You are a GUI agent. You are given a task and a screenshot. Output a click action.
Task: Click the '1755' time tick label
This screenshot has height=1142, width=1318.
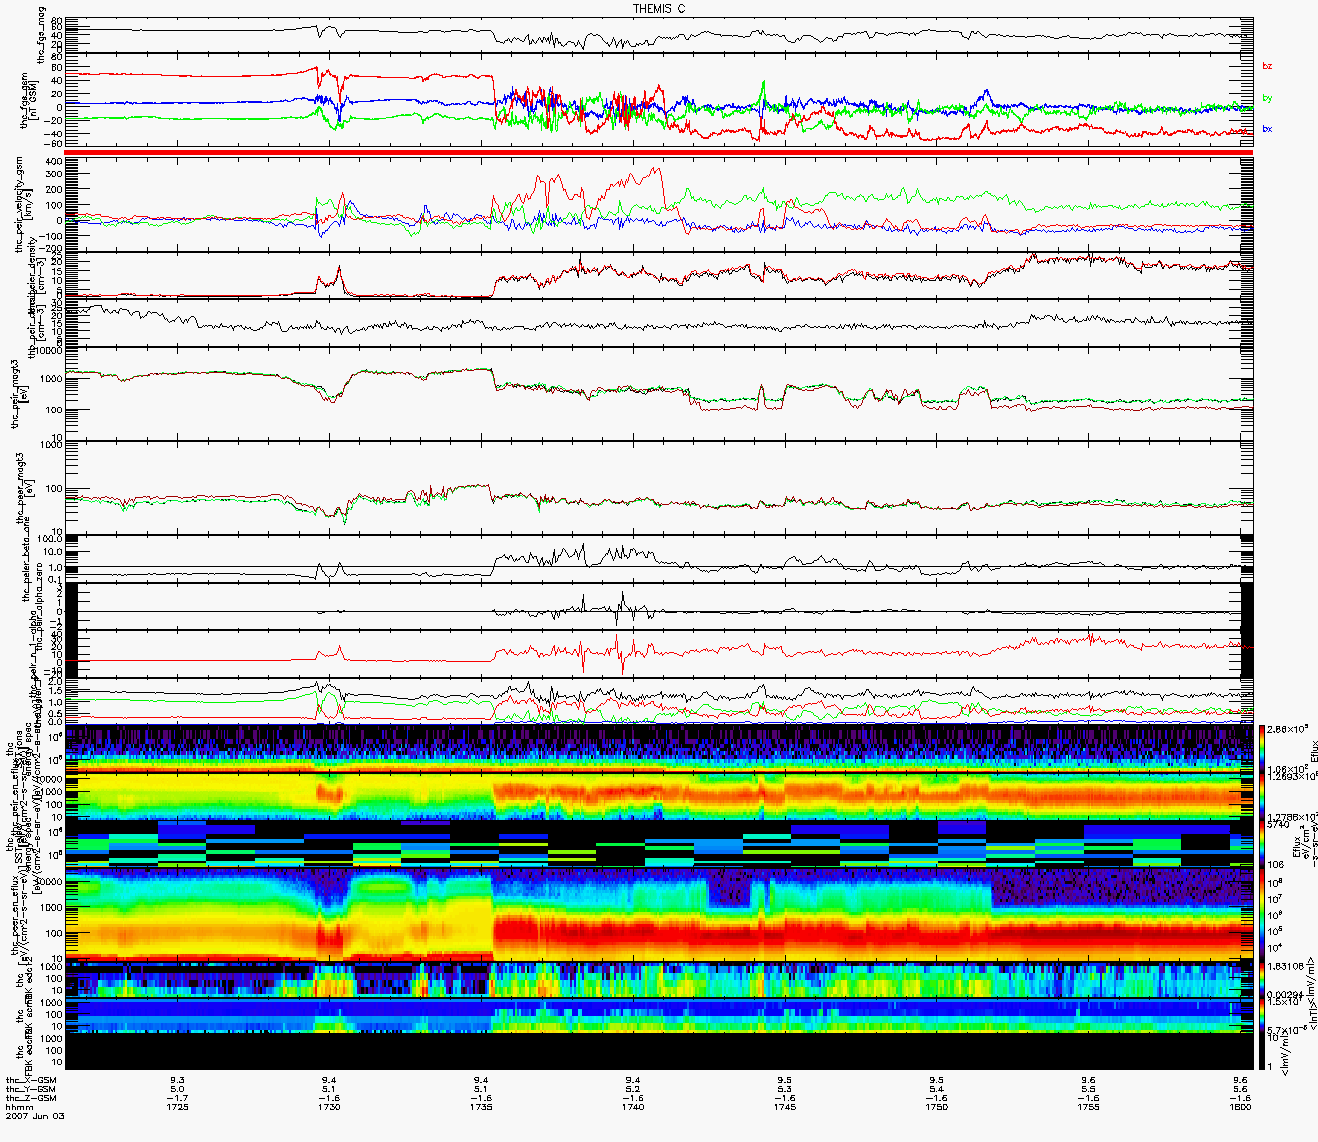coord(1089,1107)
